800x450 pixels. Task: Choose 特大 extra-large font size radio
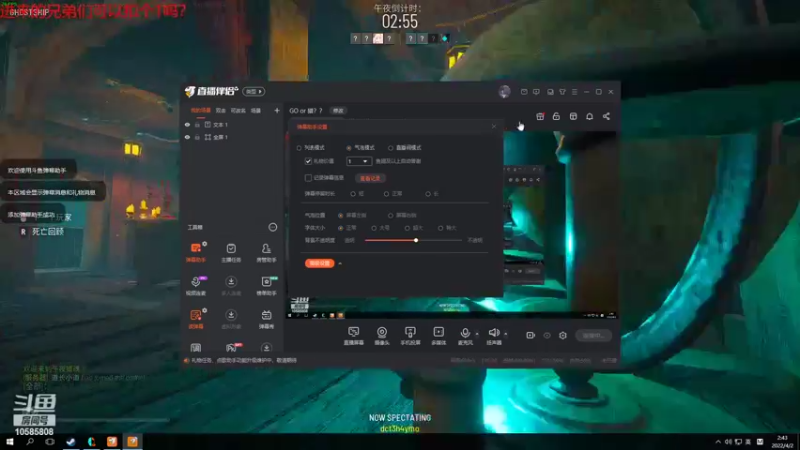point(440,228)
